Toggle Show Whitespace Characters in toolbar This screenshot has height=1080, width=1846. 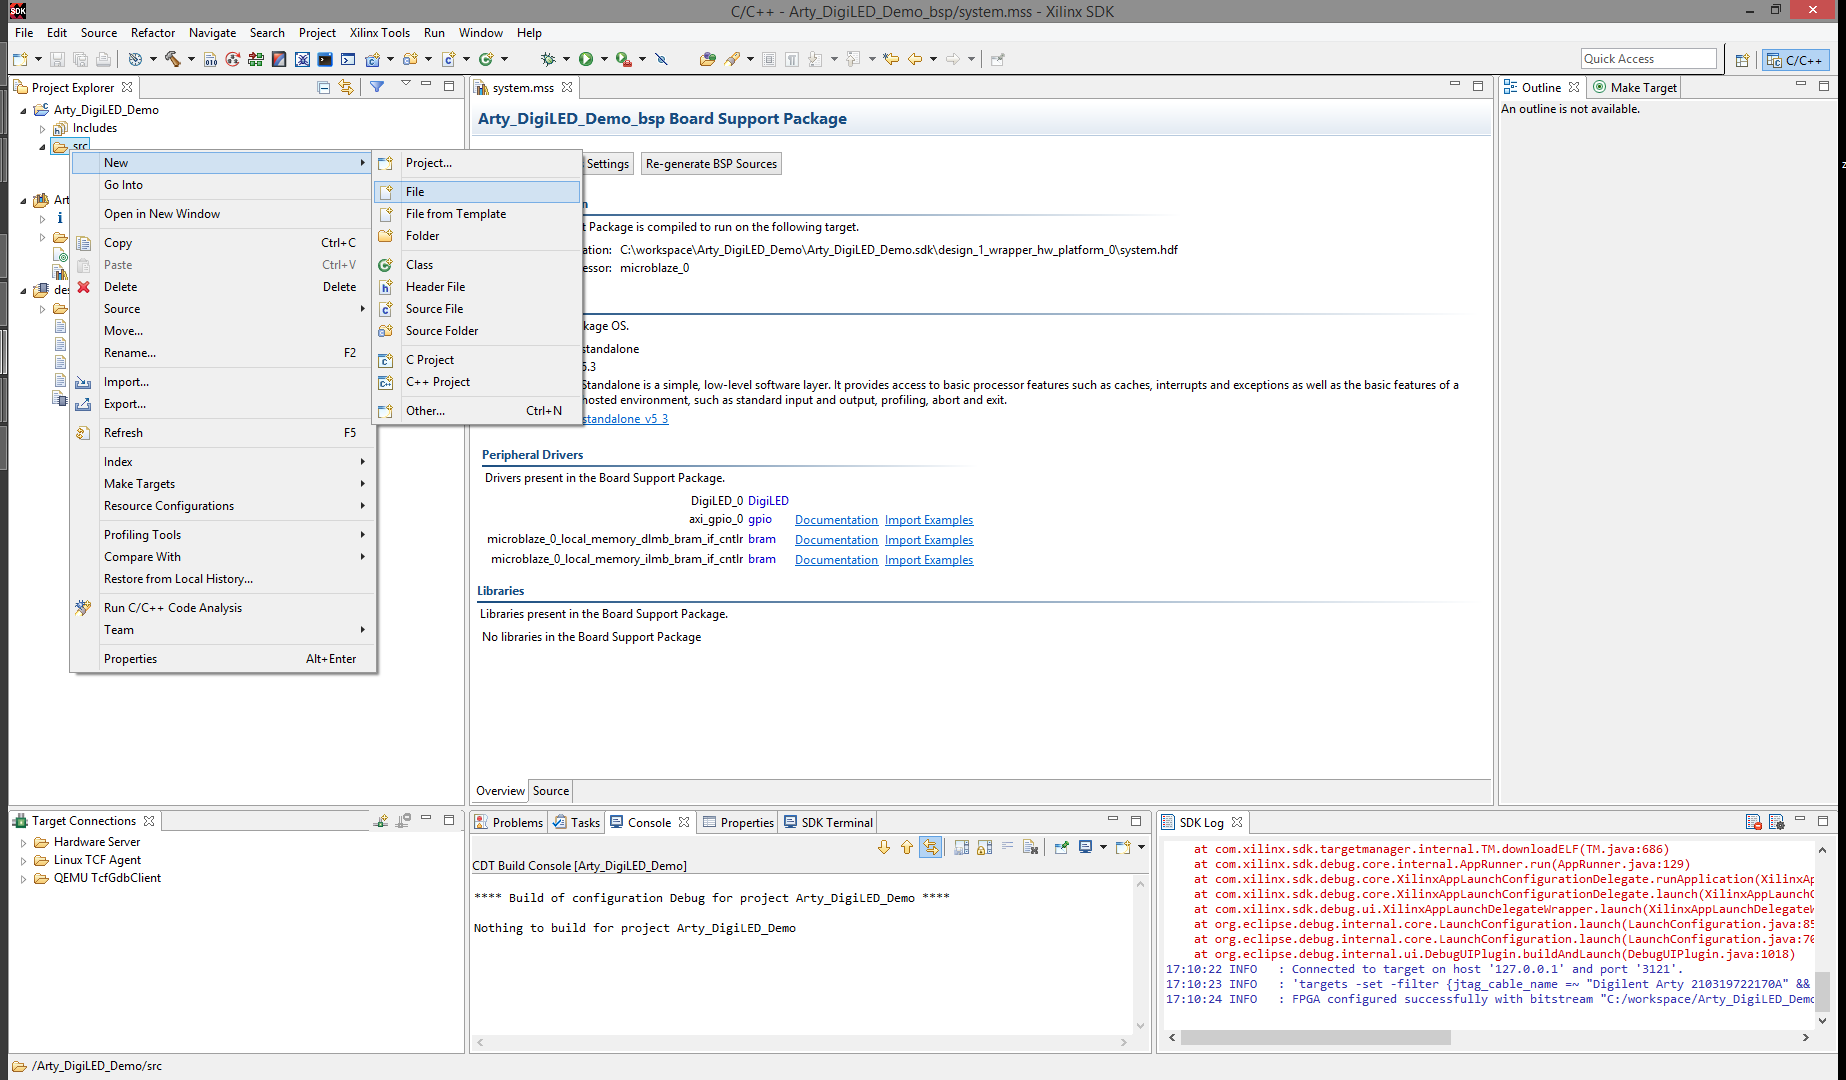[x=792, y=59]
